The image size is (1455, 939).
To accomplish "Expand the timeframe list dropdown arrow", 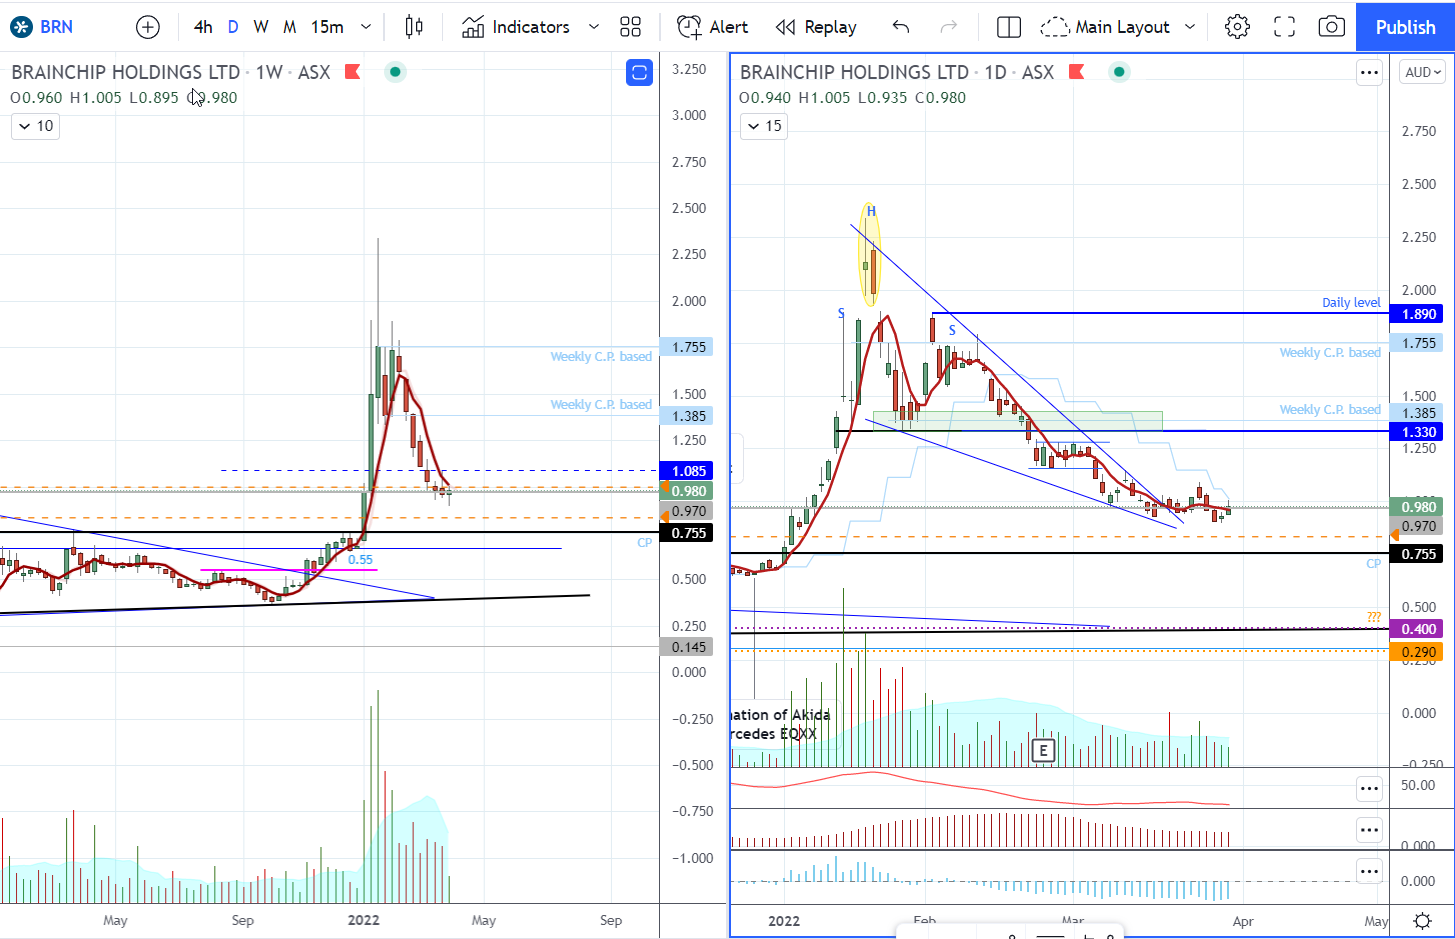I will 366,27.
